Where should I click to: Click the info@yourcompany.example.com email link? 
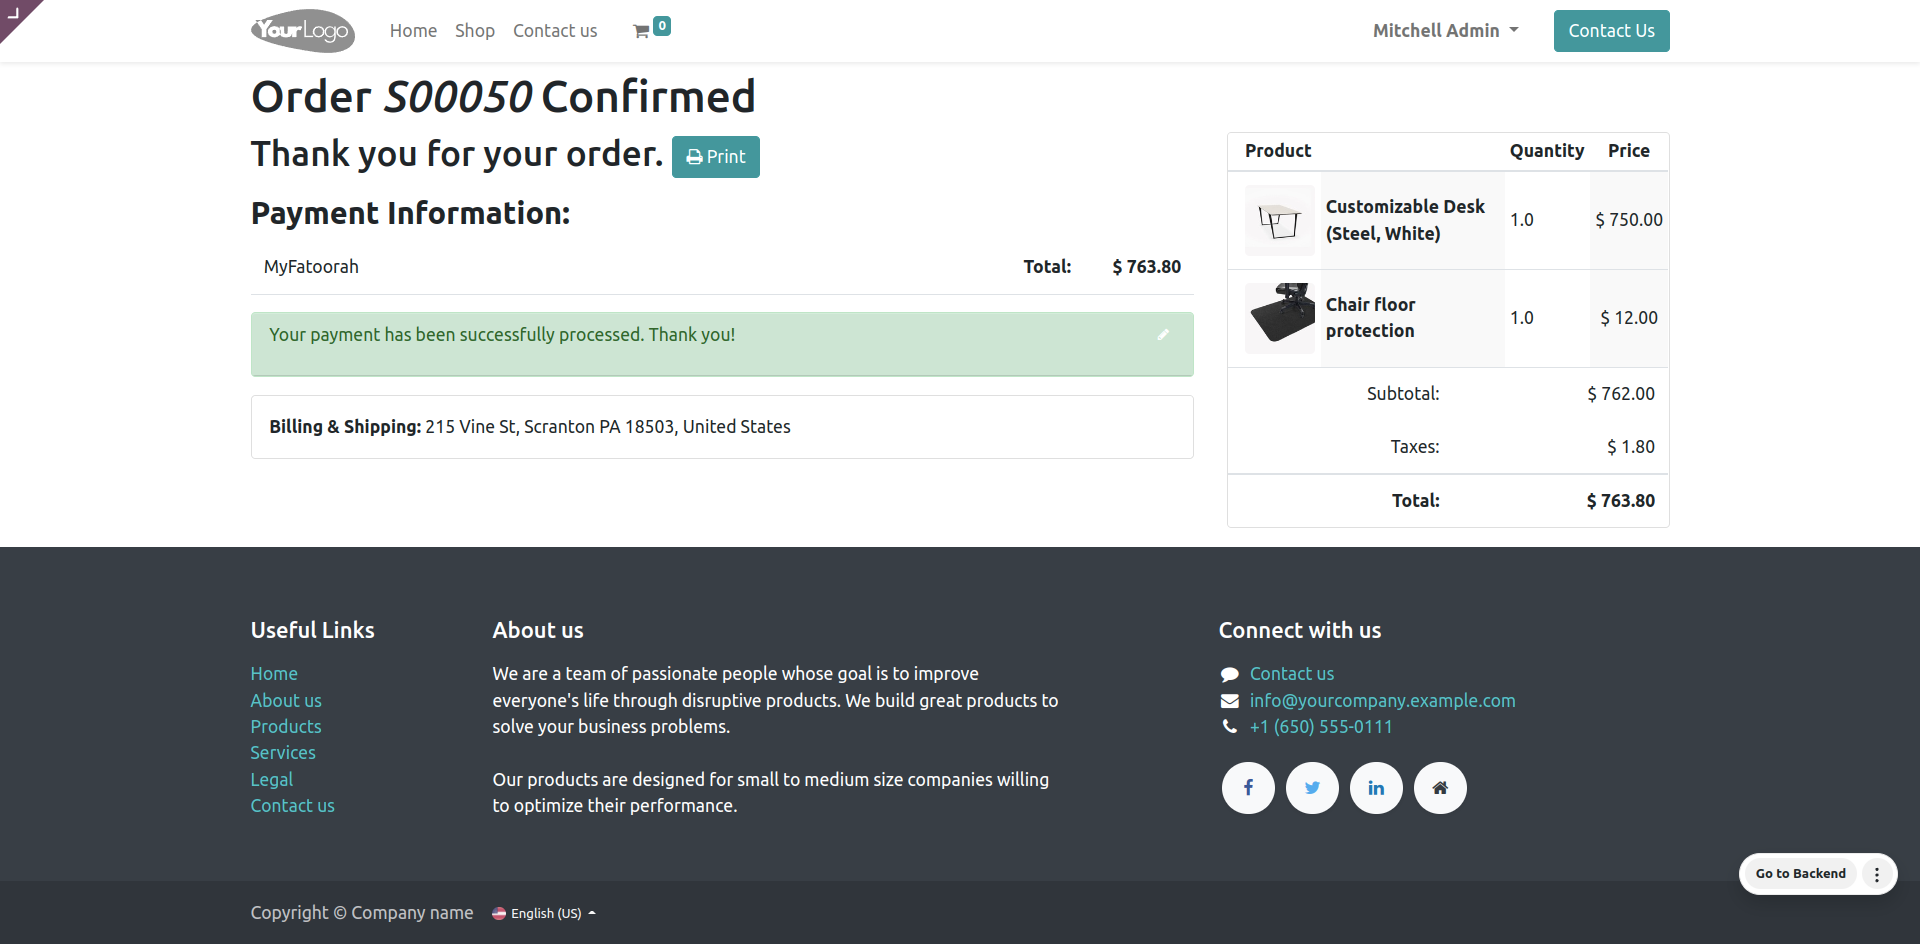click(x=1382, y=701)
